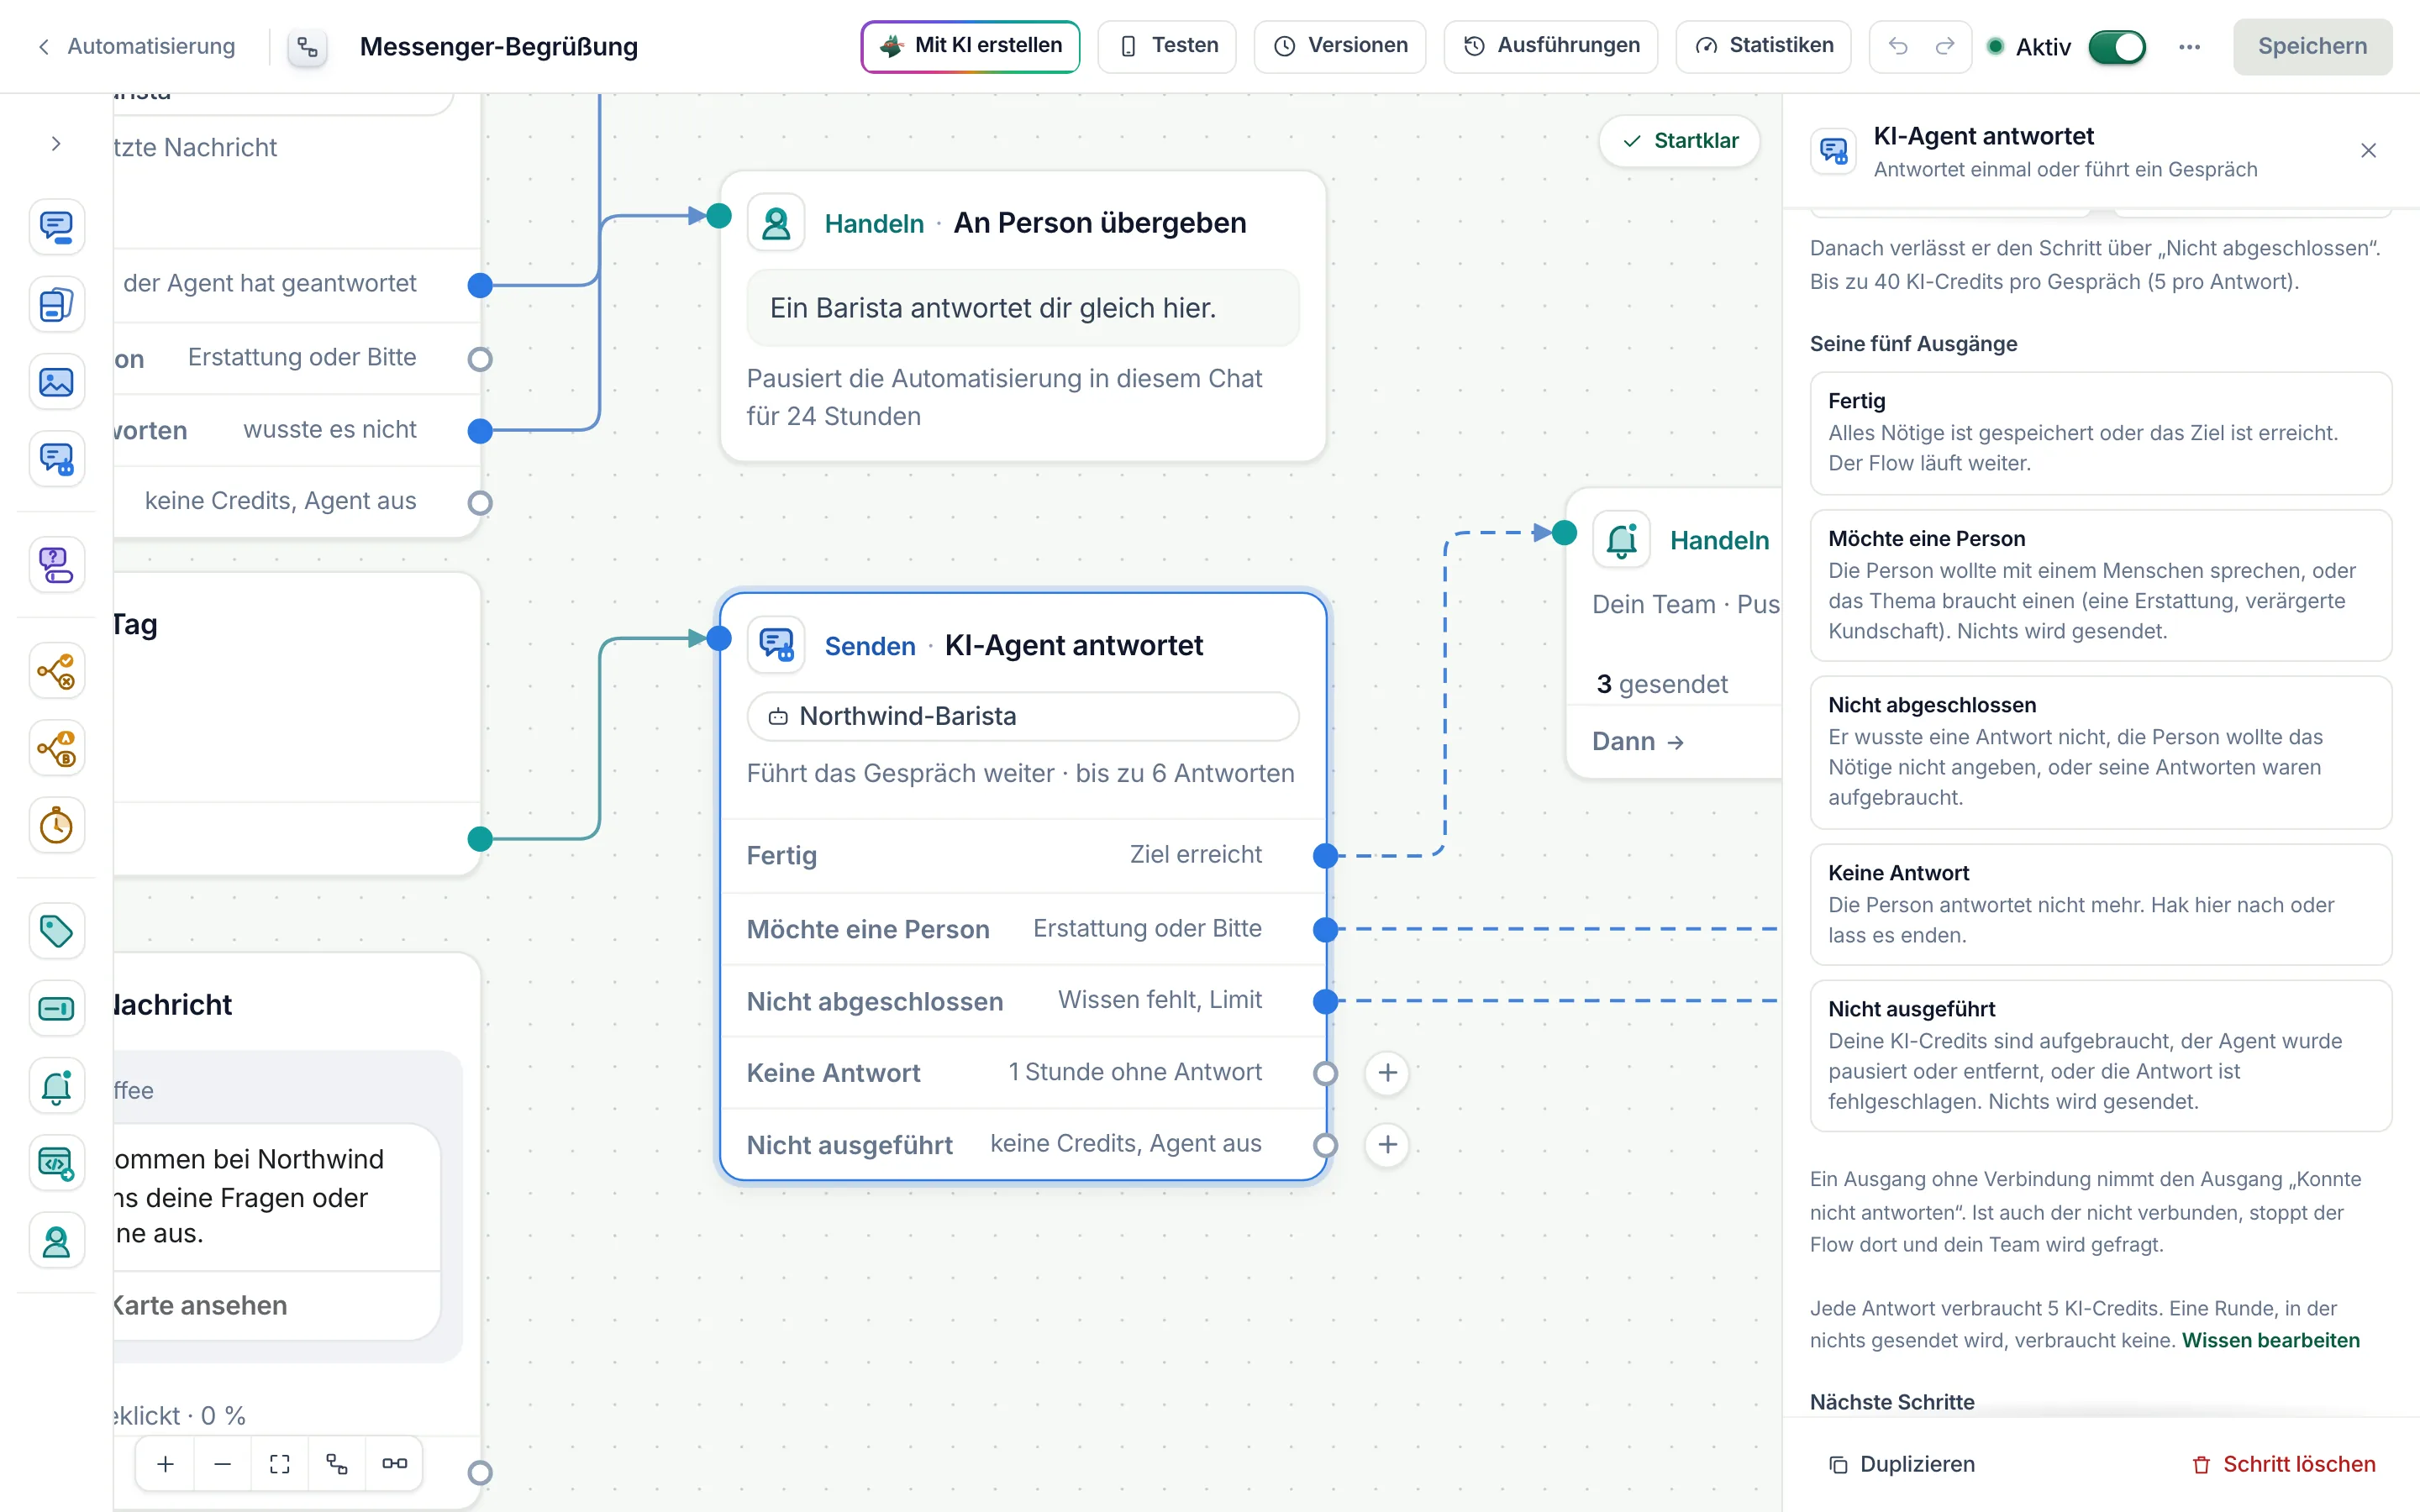
Task: Open the three-dots more menu
Action: 2189,47
